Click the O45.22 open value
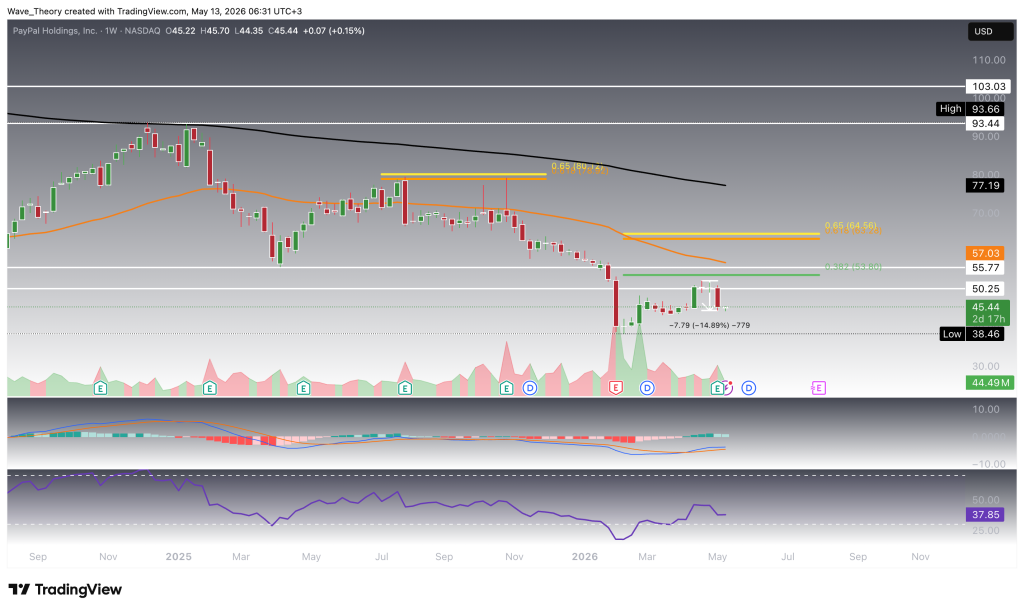 point(180,31)
